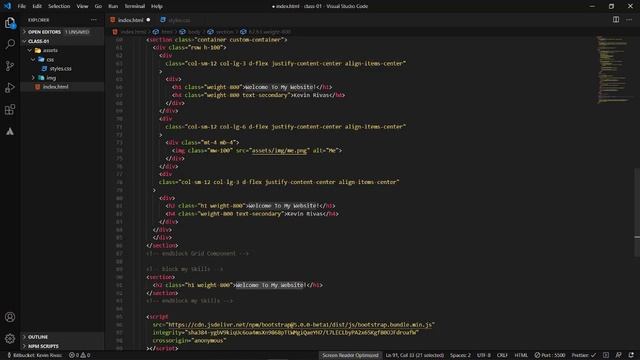The width and height of the screenshot is (640, 360).
Task: Open the Extensions view
Action: point(10,109)
